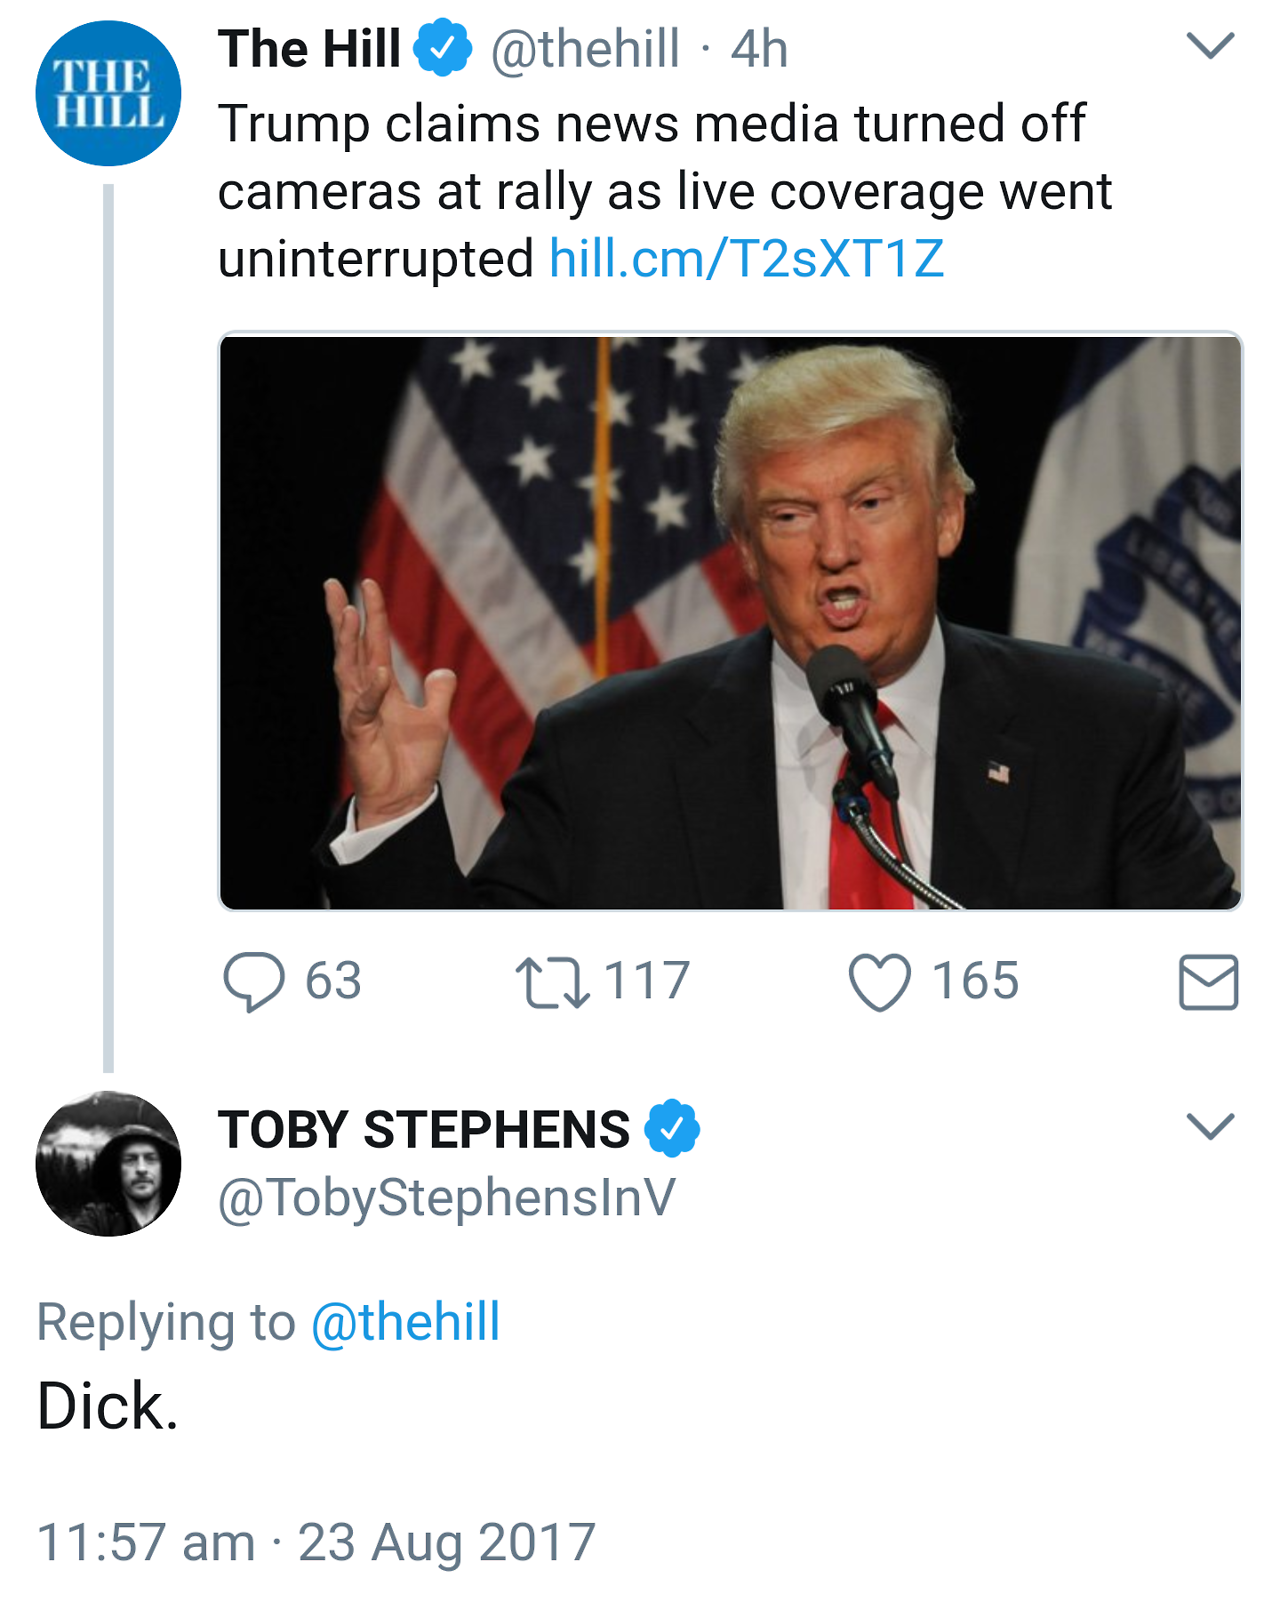Retweet The Hill's tweet

coord(552,982)
